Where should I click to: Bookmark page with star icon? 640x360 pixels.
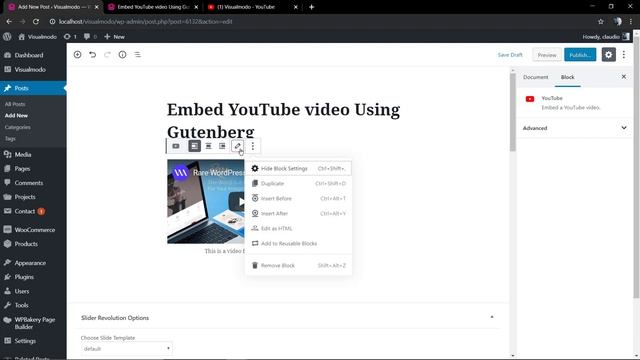pos(600,21)
